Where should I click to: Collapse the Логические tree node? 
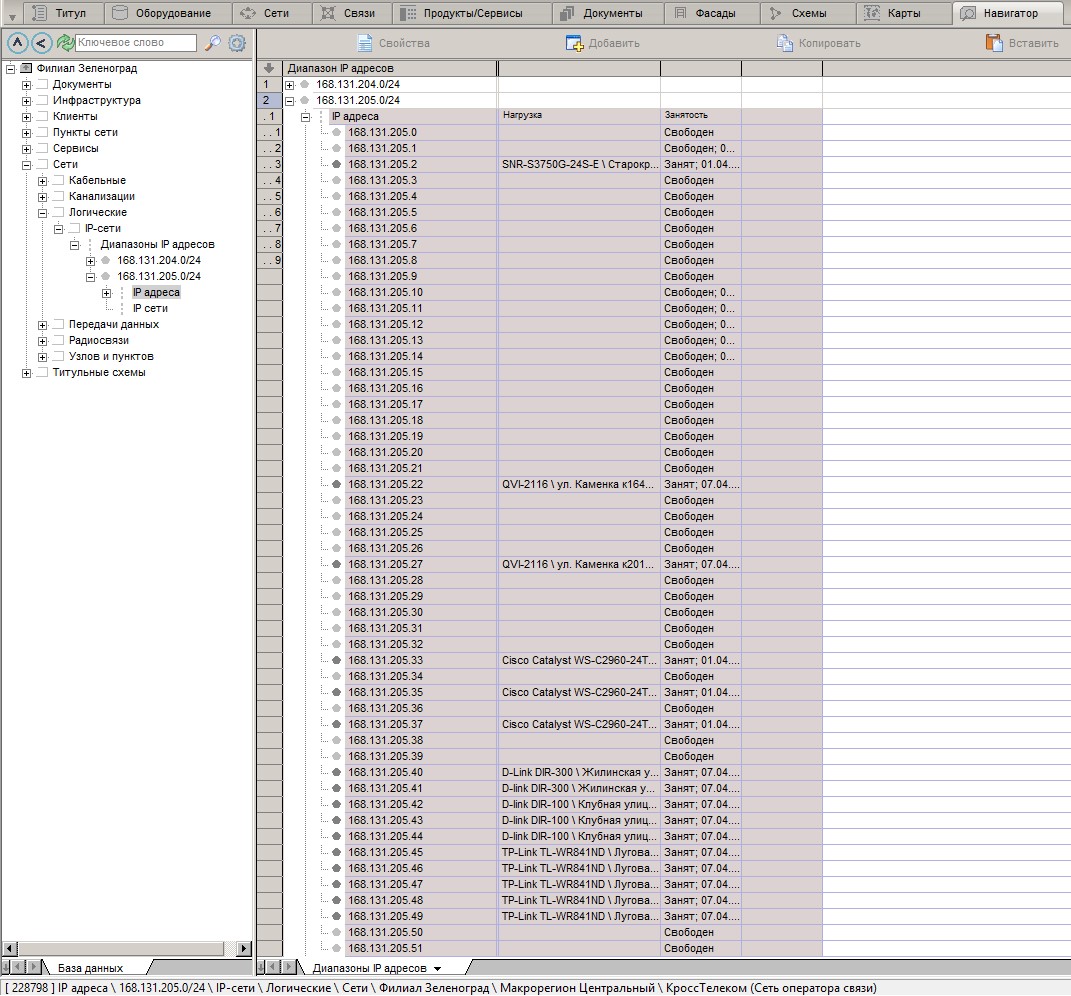pos(42,212)
